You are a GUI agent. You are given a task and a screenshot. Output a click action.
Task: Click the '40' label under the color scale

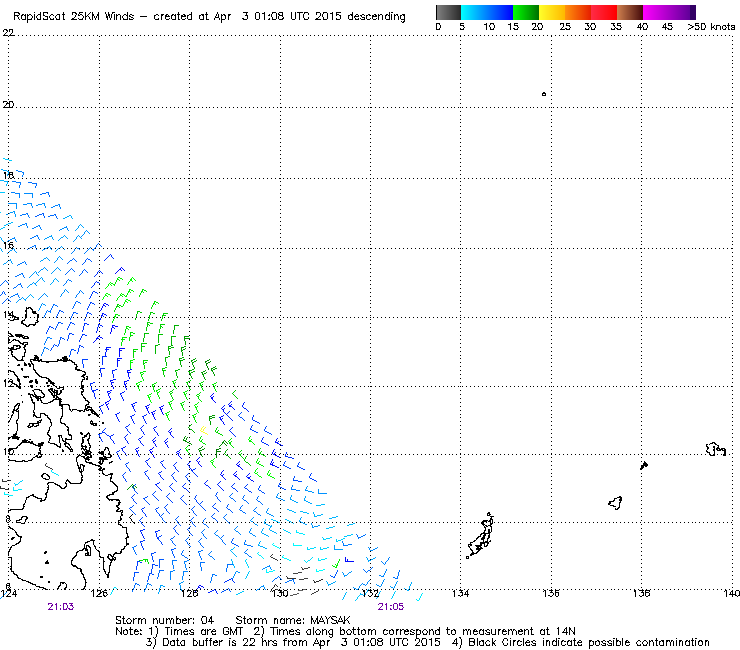(642, 26)
